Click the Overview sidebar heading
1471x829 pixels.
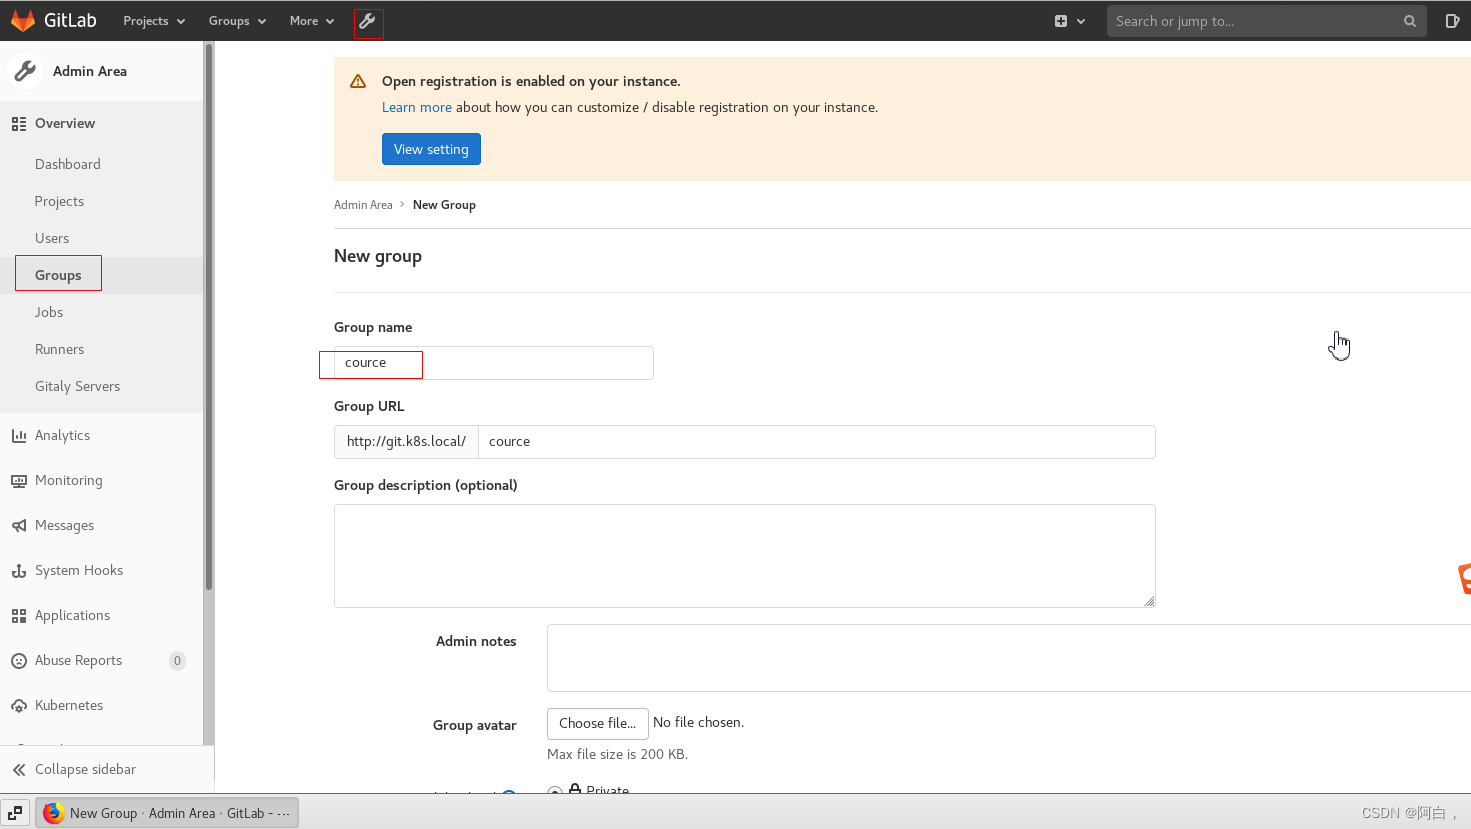[x=65, y=124]
